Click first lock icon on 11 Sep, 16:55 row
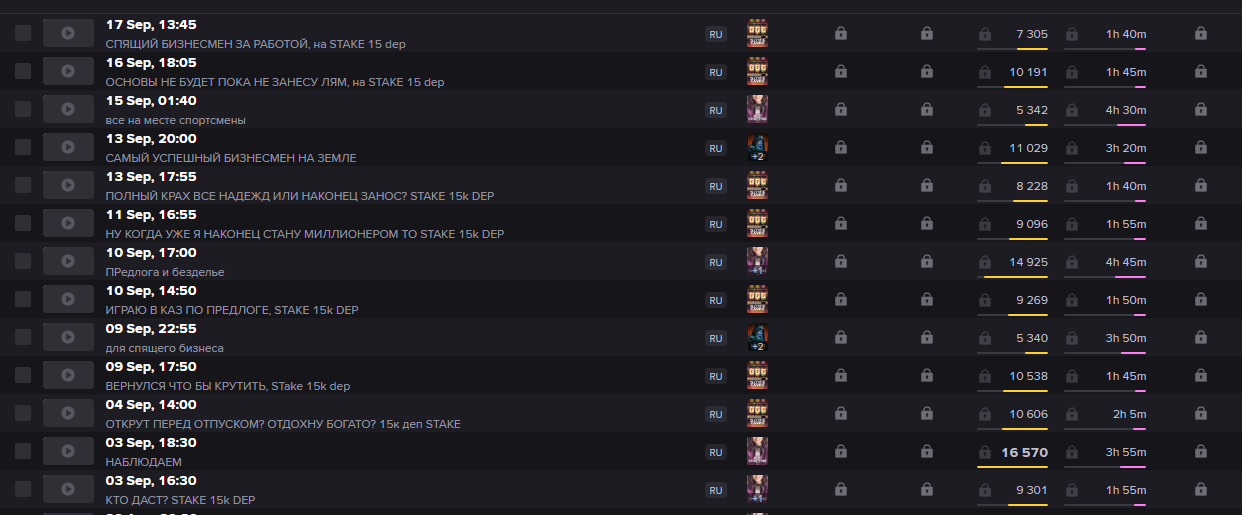The height and width of the screenshot is (515, 1242). 841,224
